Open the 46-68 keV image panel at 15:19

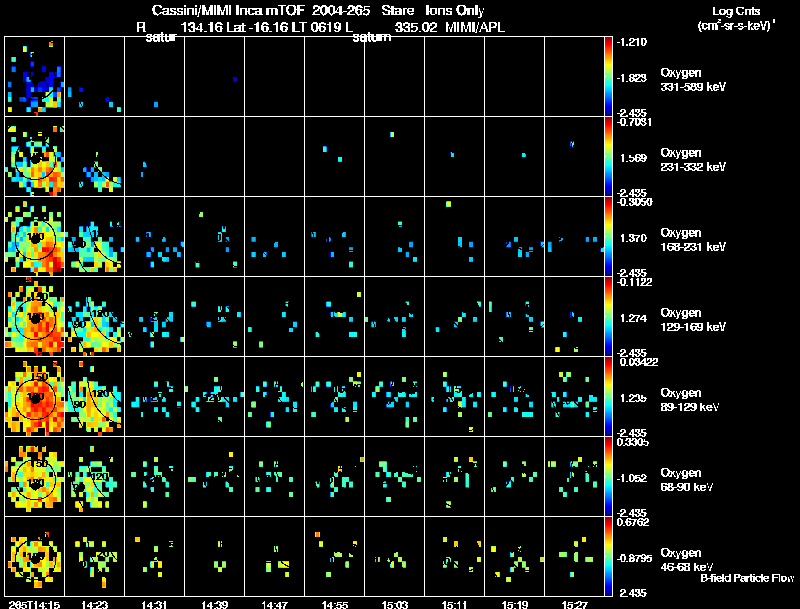click(515, 557)
